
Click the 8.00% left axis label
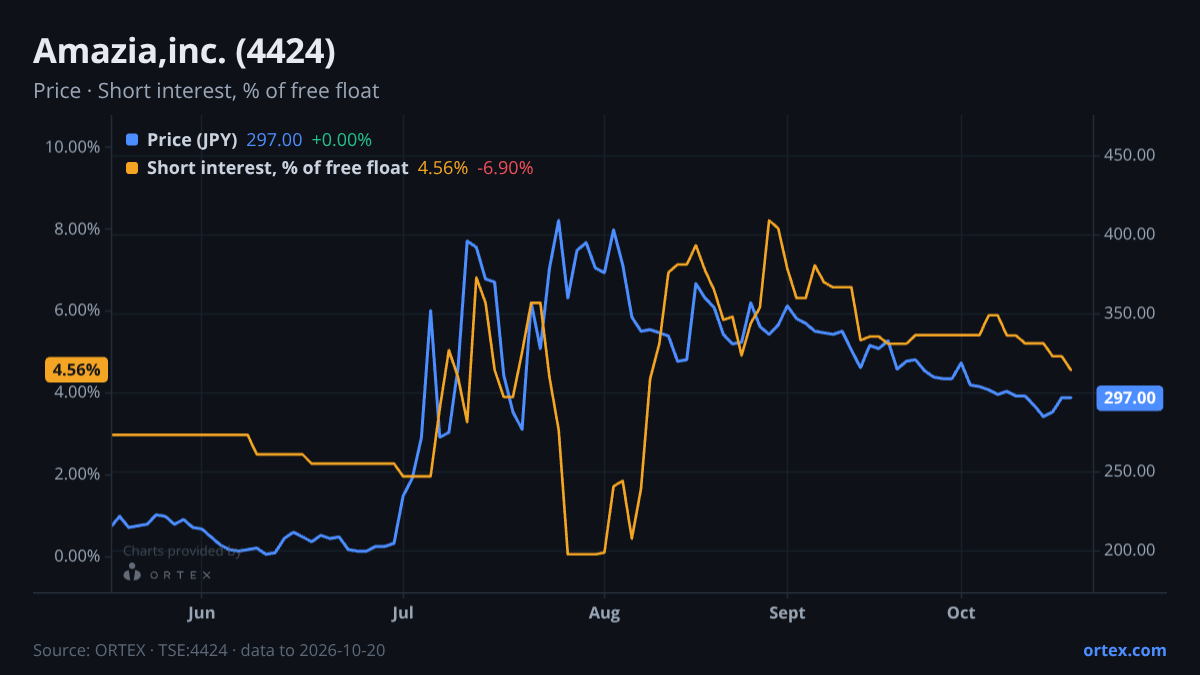(77, 229)
